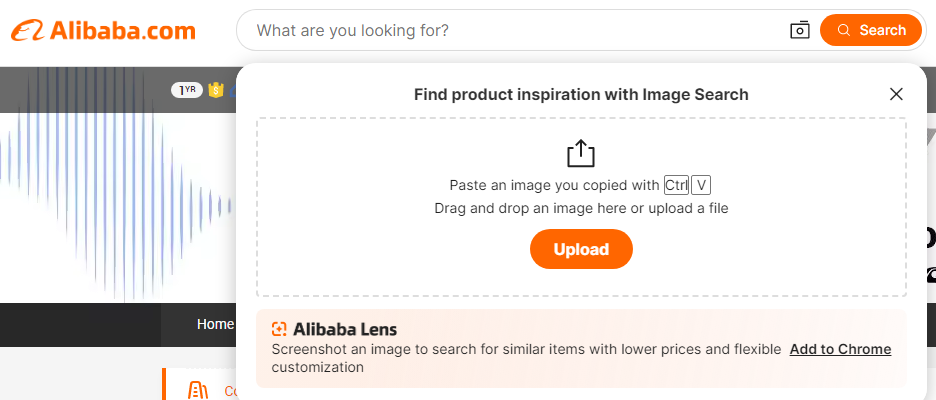Click the V key hint
This screenshot has height=400, width=936.
701,185
